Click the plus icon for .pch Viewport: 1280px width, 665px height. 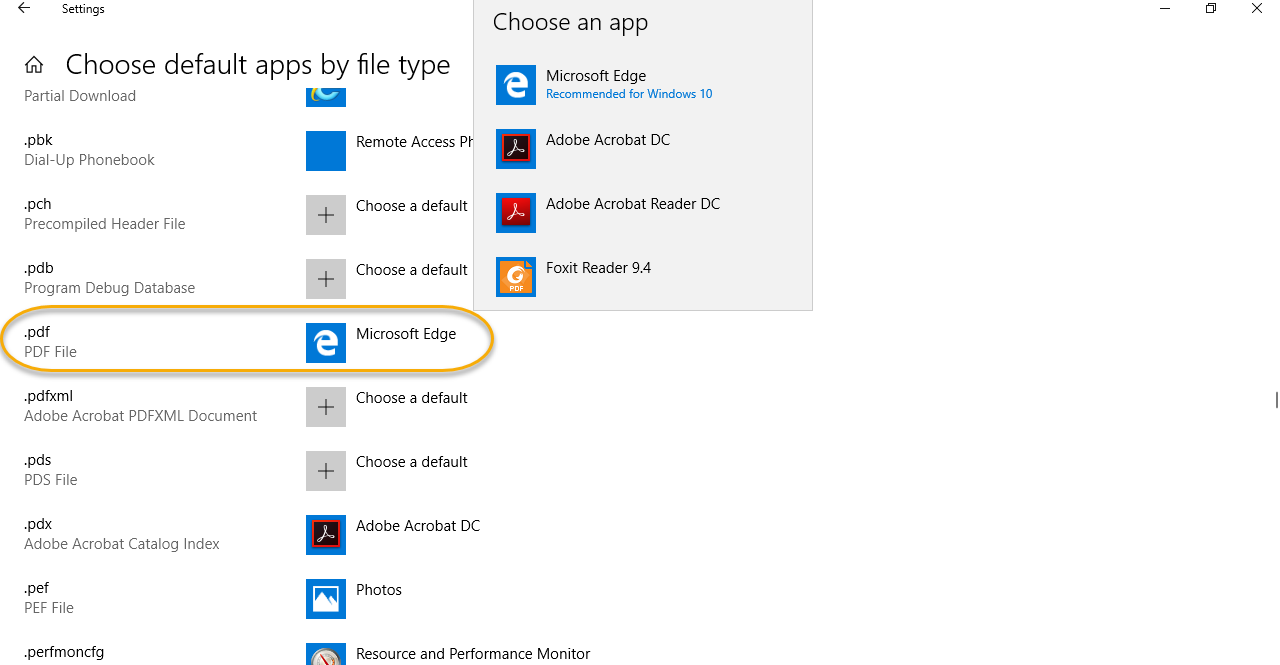(326, 215)
